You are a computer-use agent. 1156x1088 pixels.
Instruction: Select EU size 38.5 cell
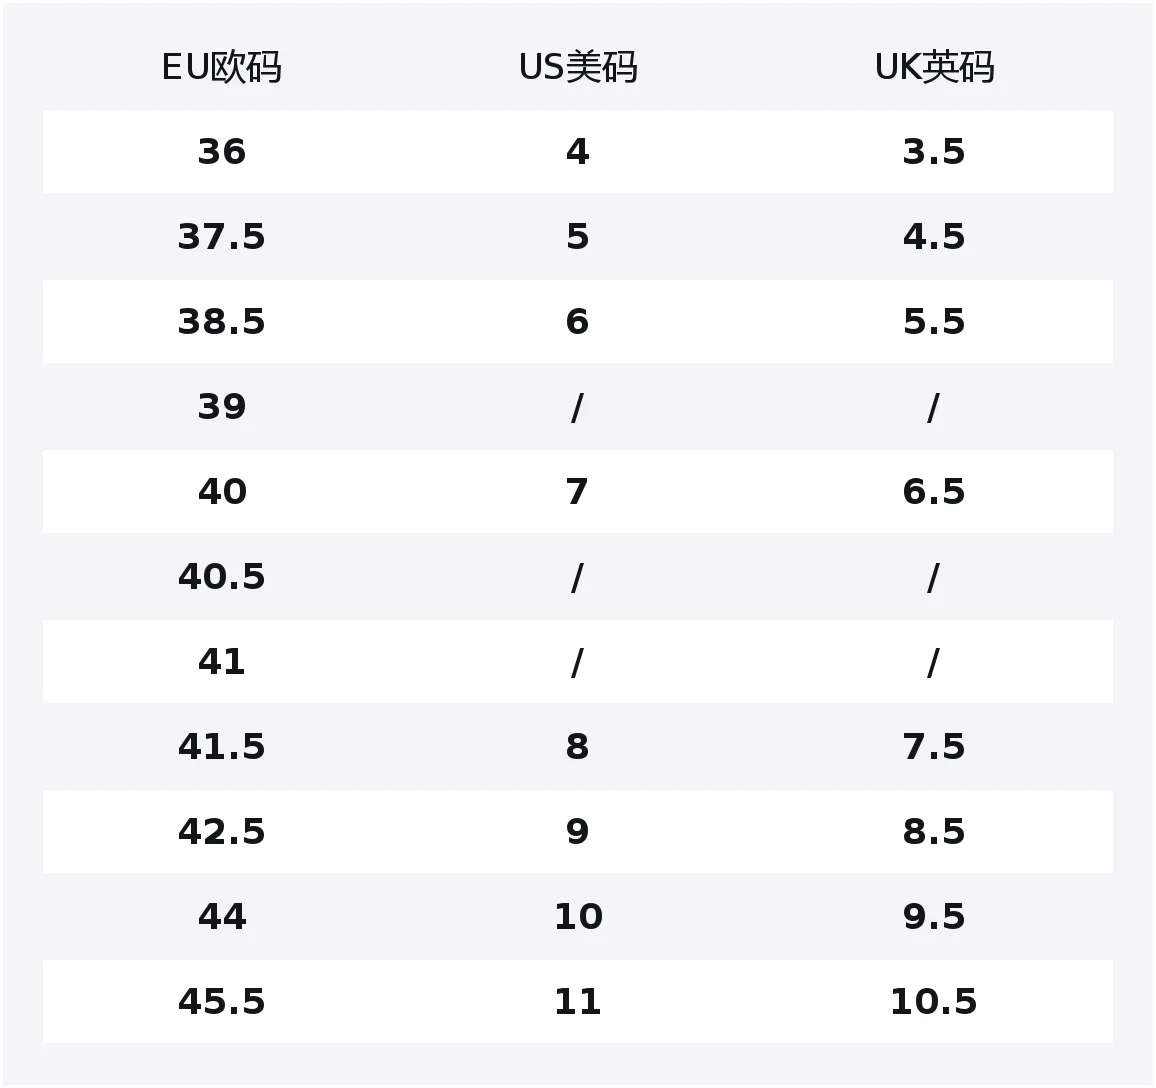221,321
